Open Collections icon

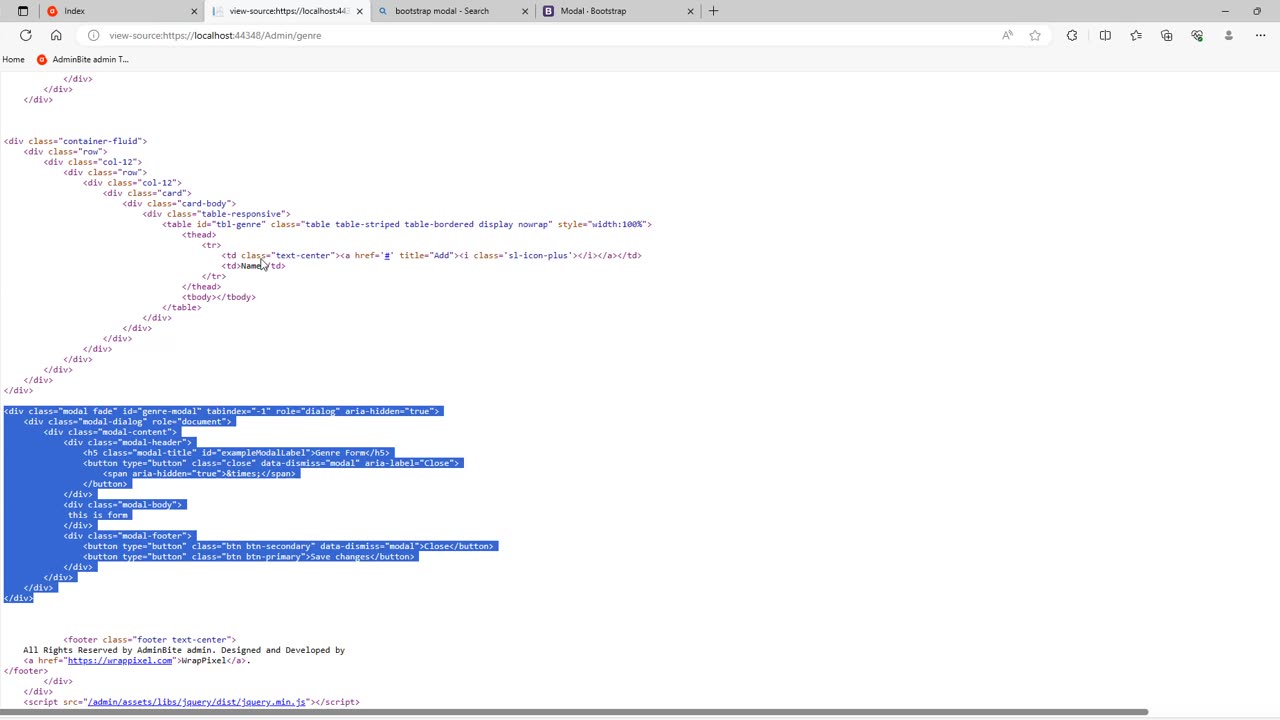coord(1166,35)
